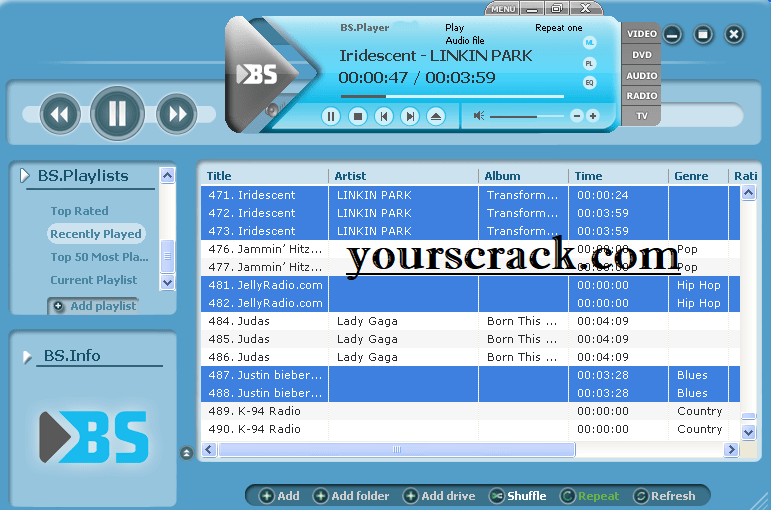Switch to DVD mode tab
The image size is (771, 510).
[641, 55]
